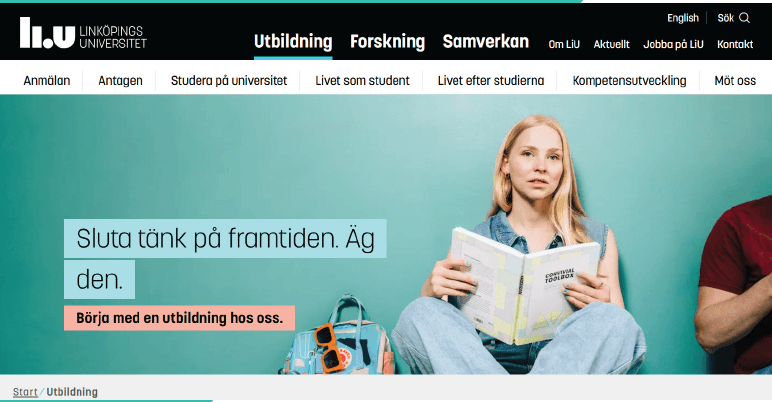Open the Om LiU page
Viewport: 772px width, 402px height.
[564, 44]
